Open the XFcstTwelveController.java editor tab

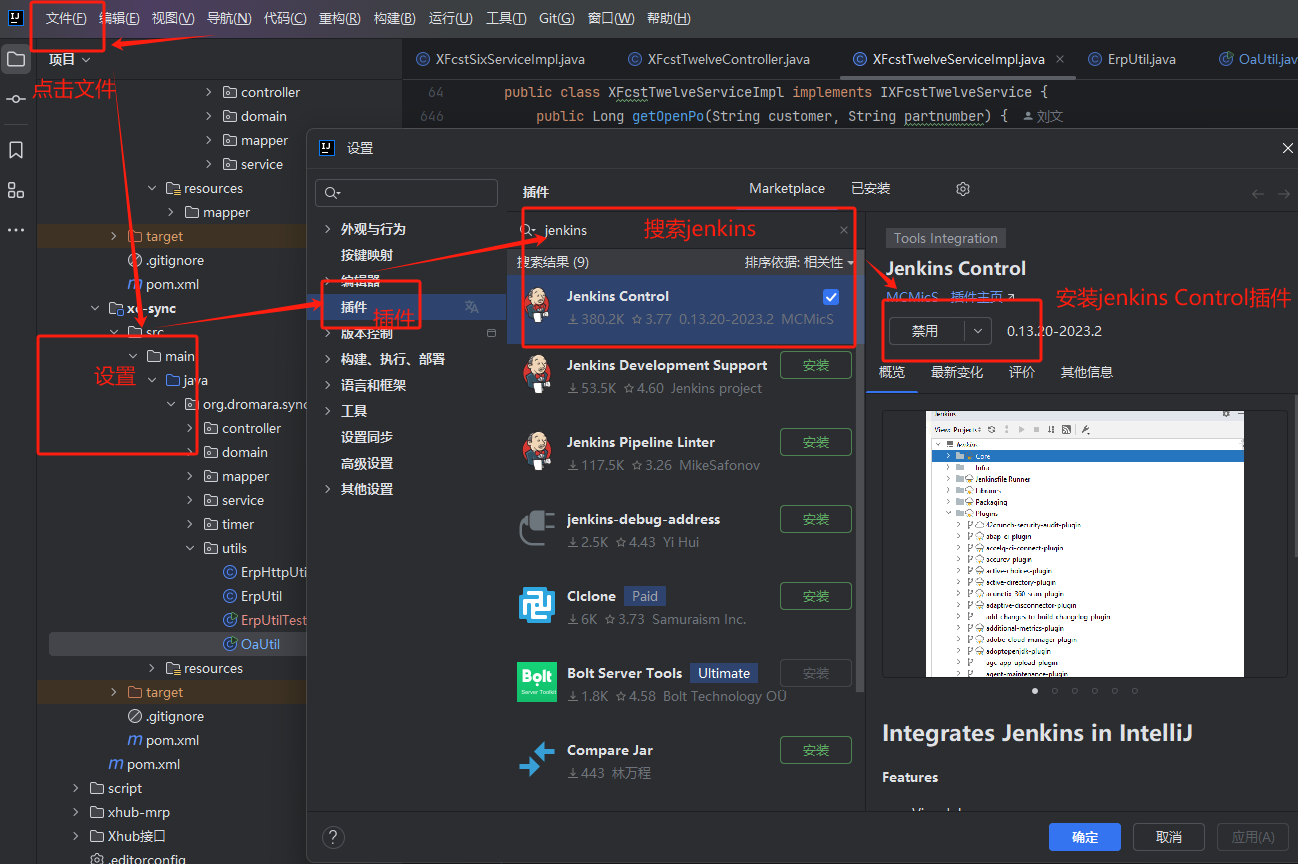pos(728,59)
